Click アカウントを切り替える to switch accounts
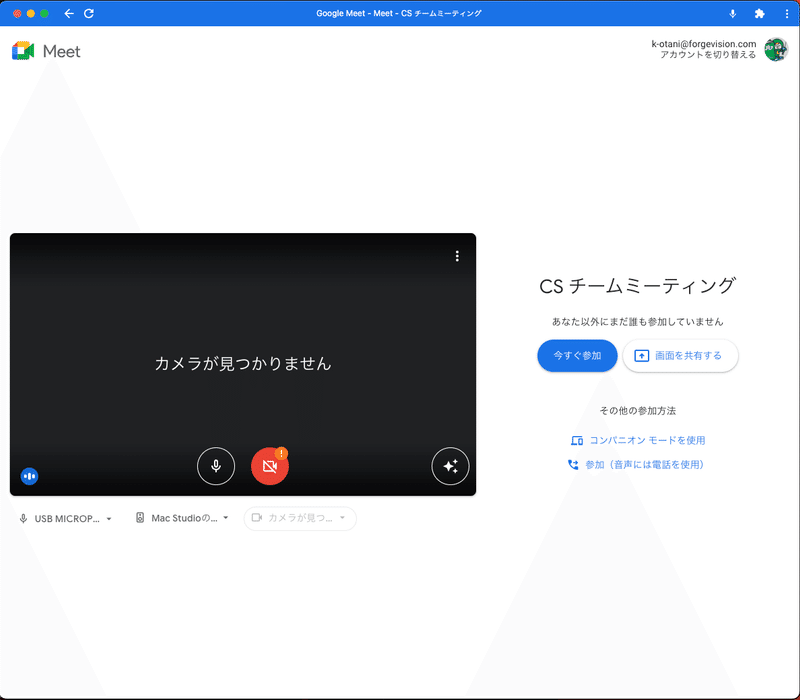800x700 pixels. pos(708,55)
